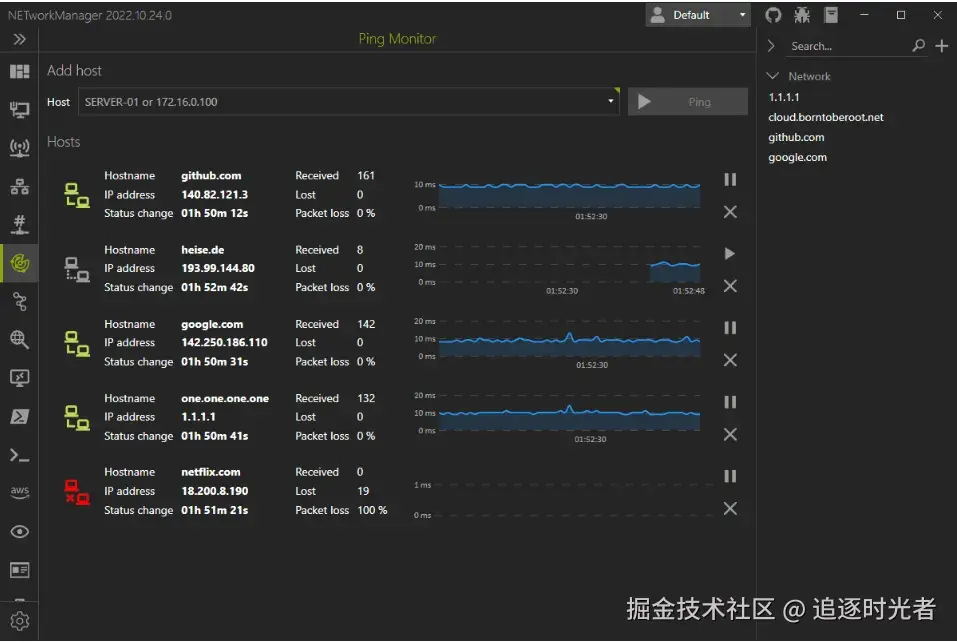Open the AWS Session Manager tool
This screenshot has width=957, height=643.
(x=20, y=492)
